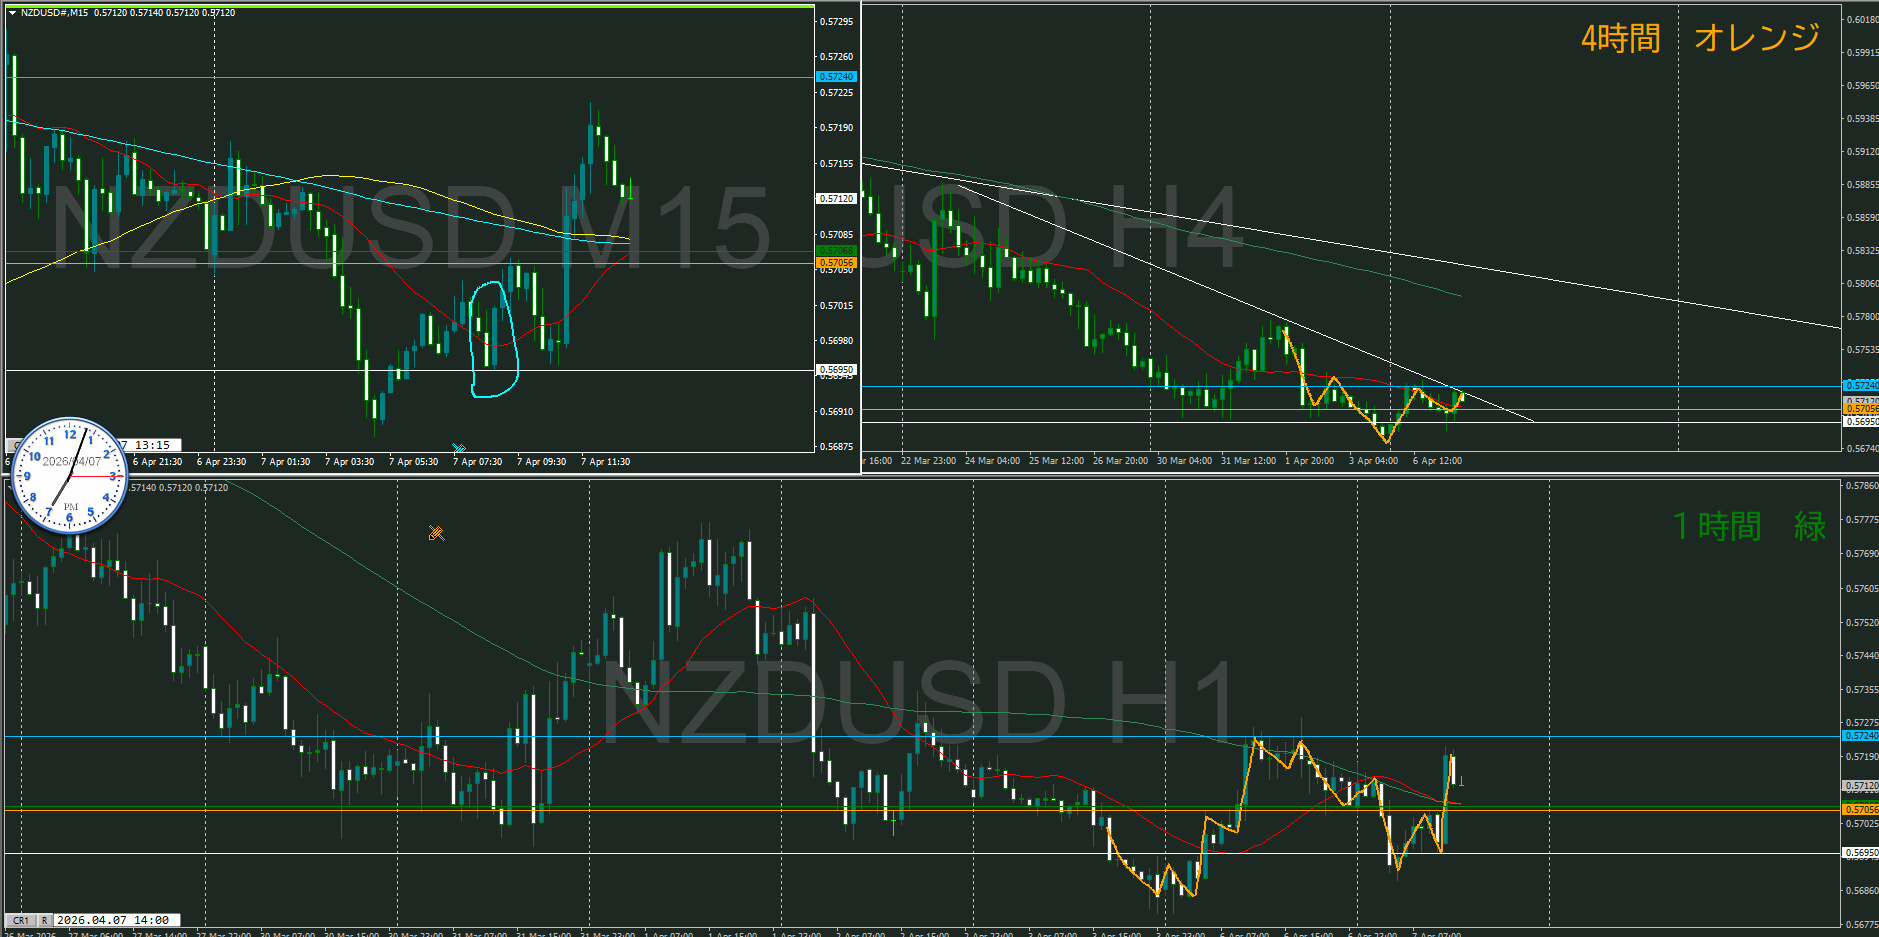Image resolution: width=1879 pixels, height=937 pixels.
Task: Click the 0.56950 price label on H1 axis
Action: pyautogui.click(x=1860, y=853)
